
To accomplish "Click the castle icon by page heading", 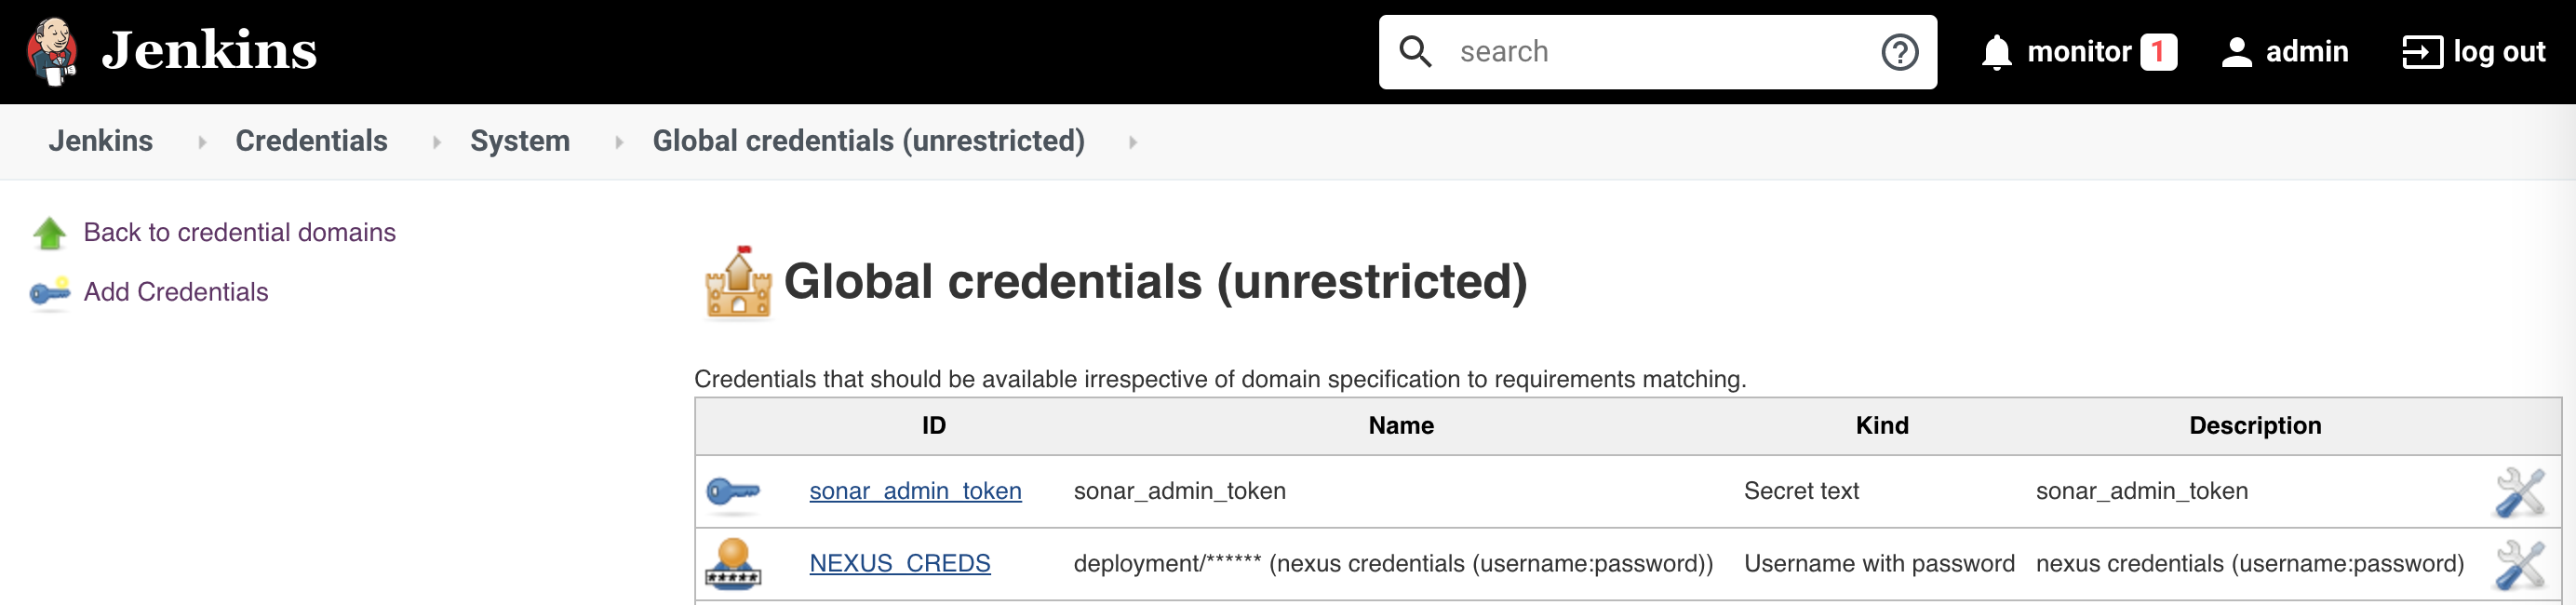I will 738,282.
